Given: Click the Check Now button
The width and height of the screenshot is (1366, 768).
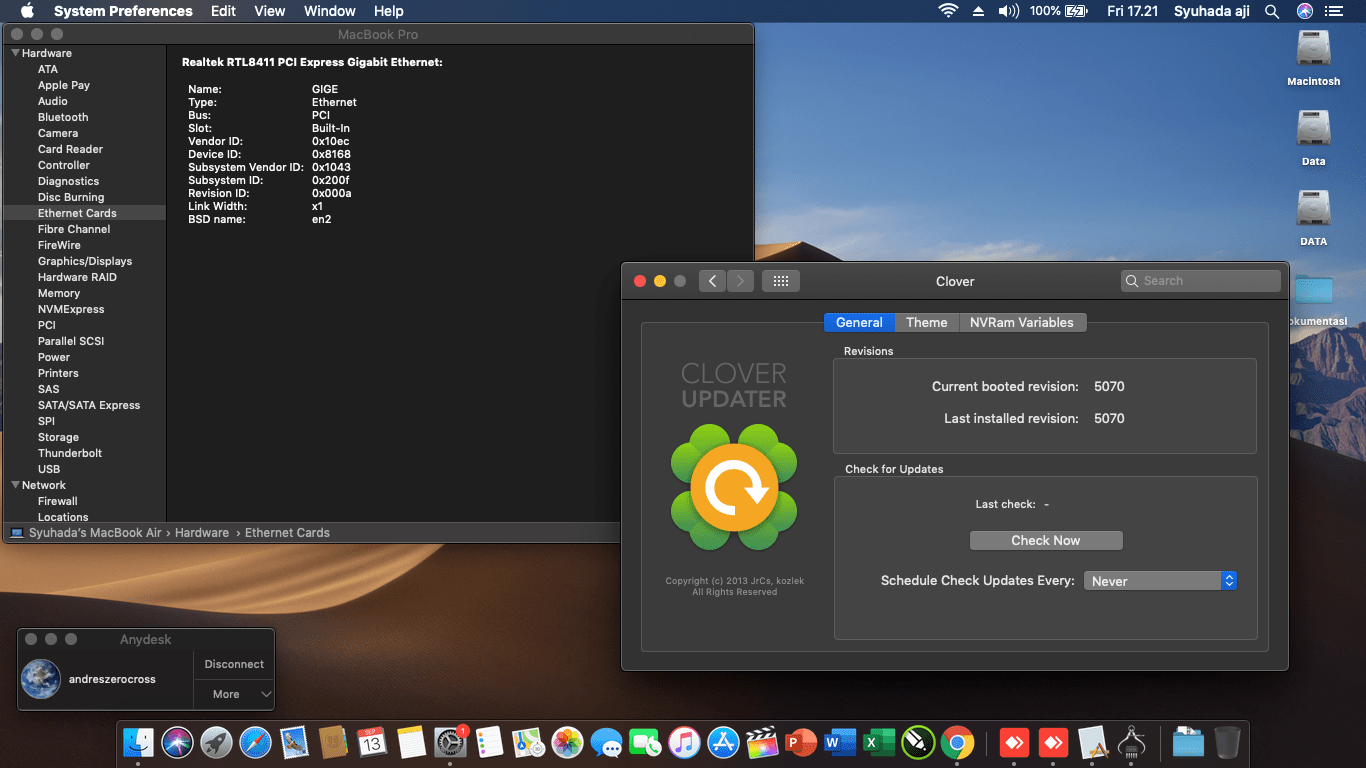Looking at the screenshot, I should pyautogui.click(x=1046, y=540).
